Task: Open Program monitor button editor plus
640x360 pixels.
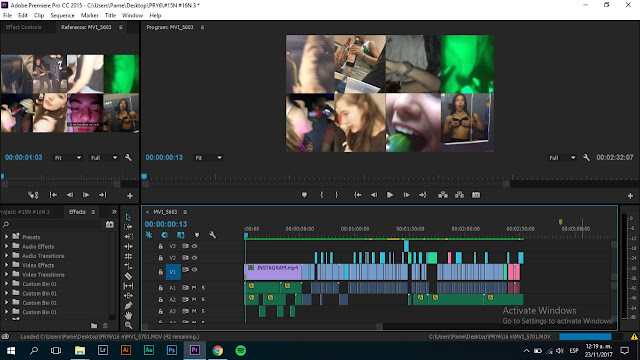Action: click(x=630, y=196)
